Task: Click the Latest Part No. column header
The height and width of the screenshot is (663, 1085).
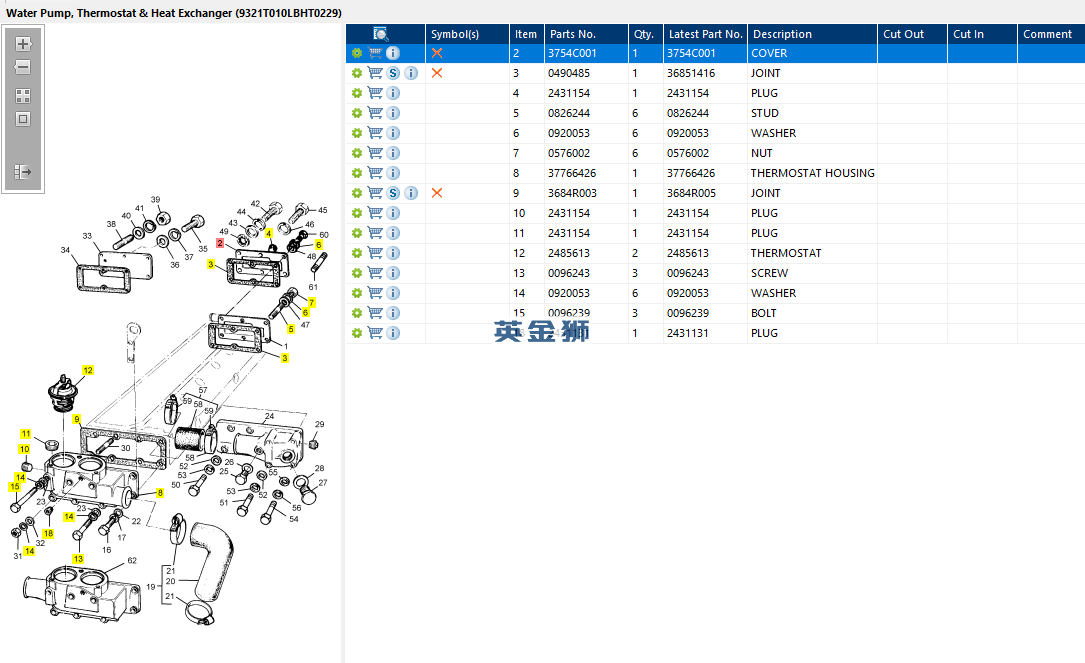Action: pyautogui.click(x=705, y=34)
